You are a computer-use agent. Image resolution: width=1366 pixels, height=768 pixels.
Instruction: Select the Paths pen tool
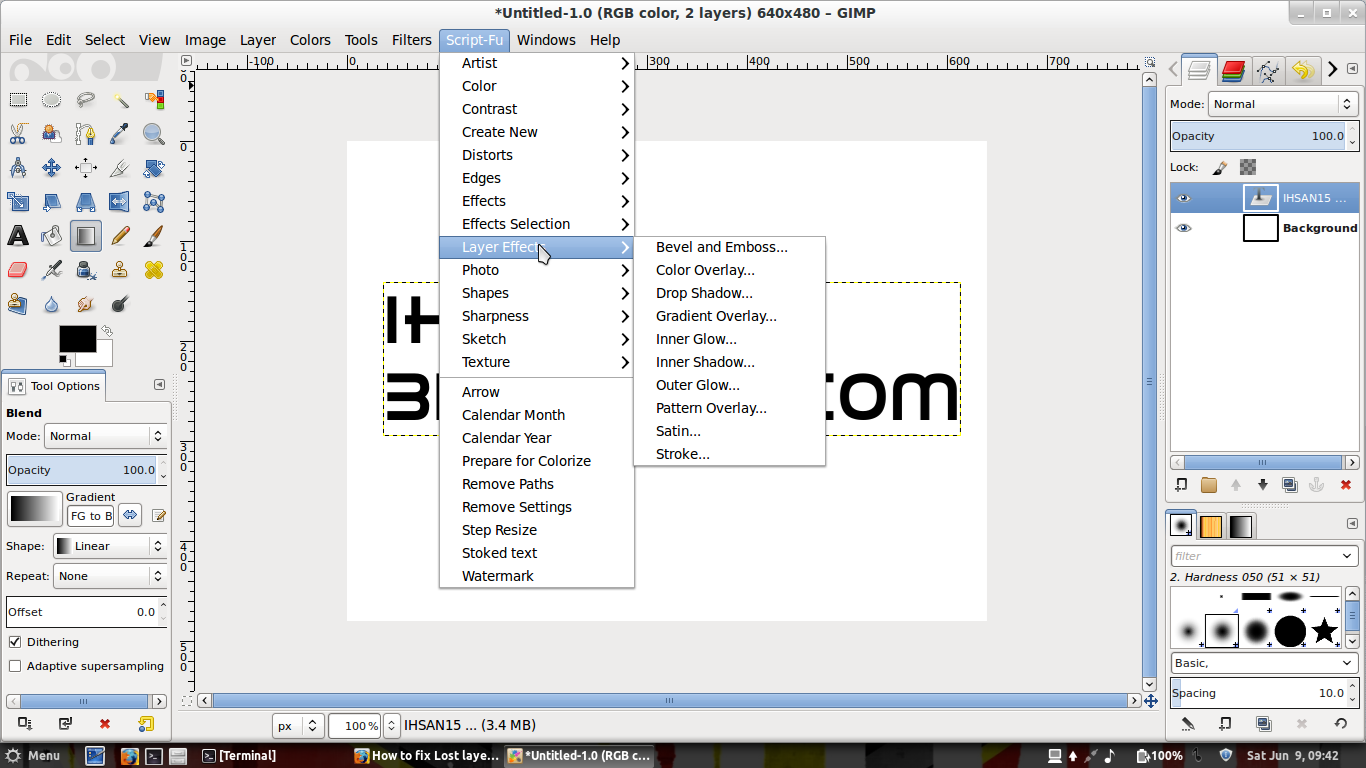(x=86, y=133)
